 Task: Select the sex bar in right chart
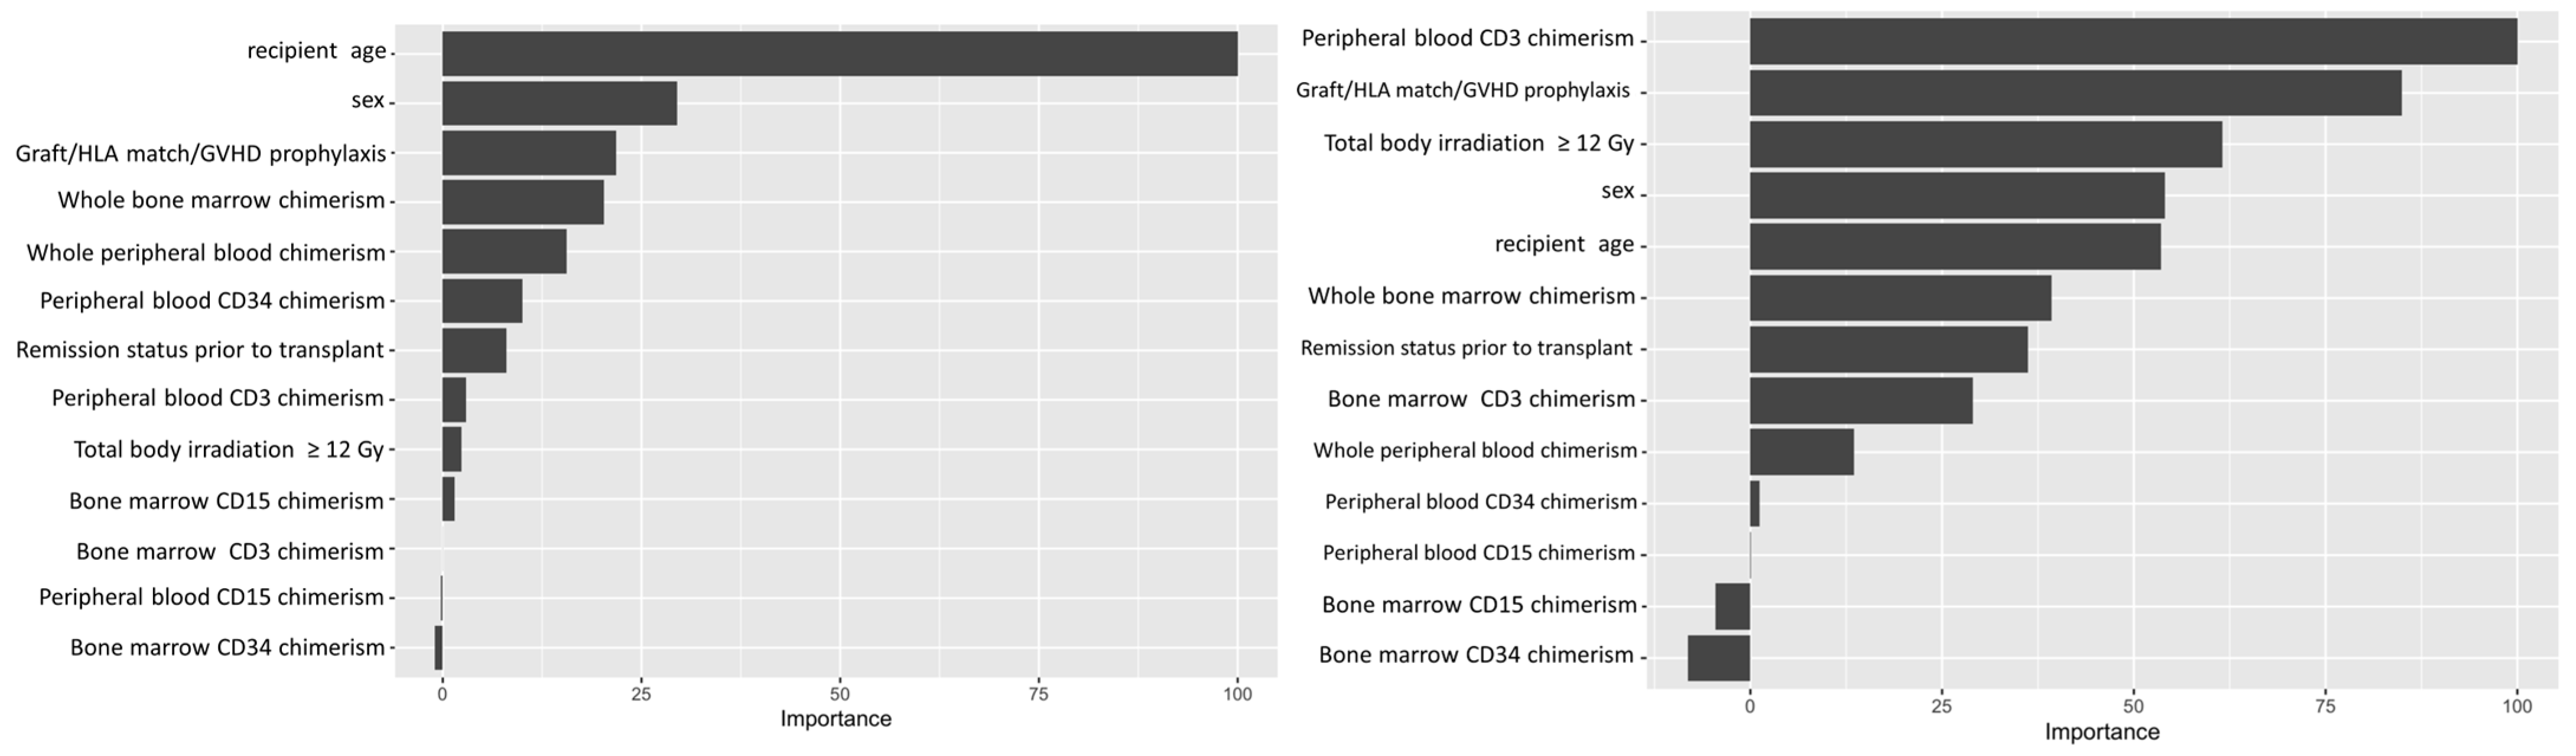[1956, 195]
